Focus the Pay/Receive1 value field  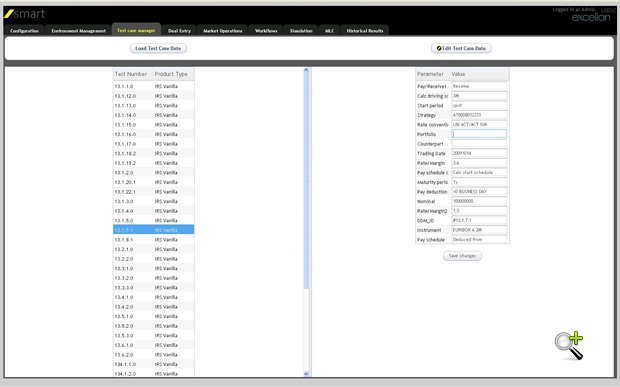[x=479, y=86]
